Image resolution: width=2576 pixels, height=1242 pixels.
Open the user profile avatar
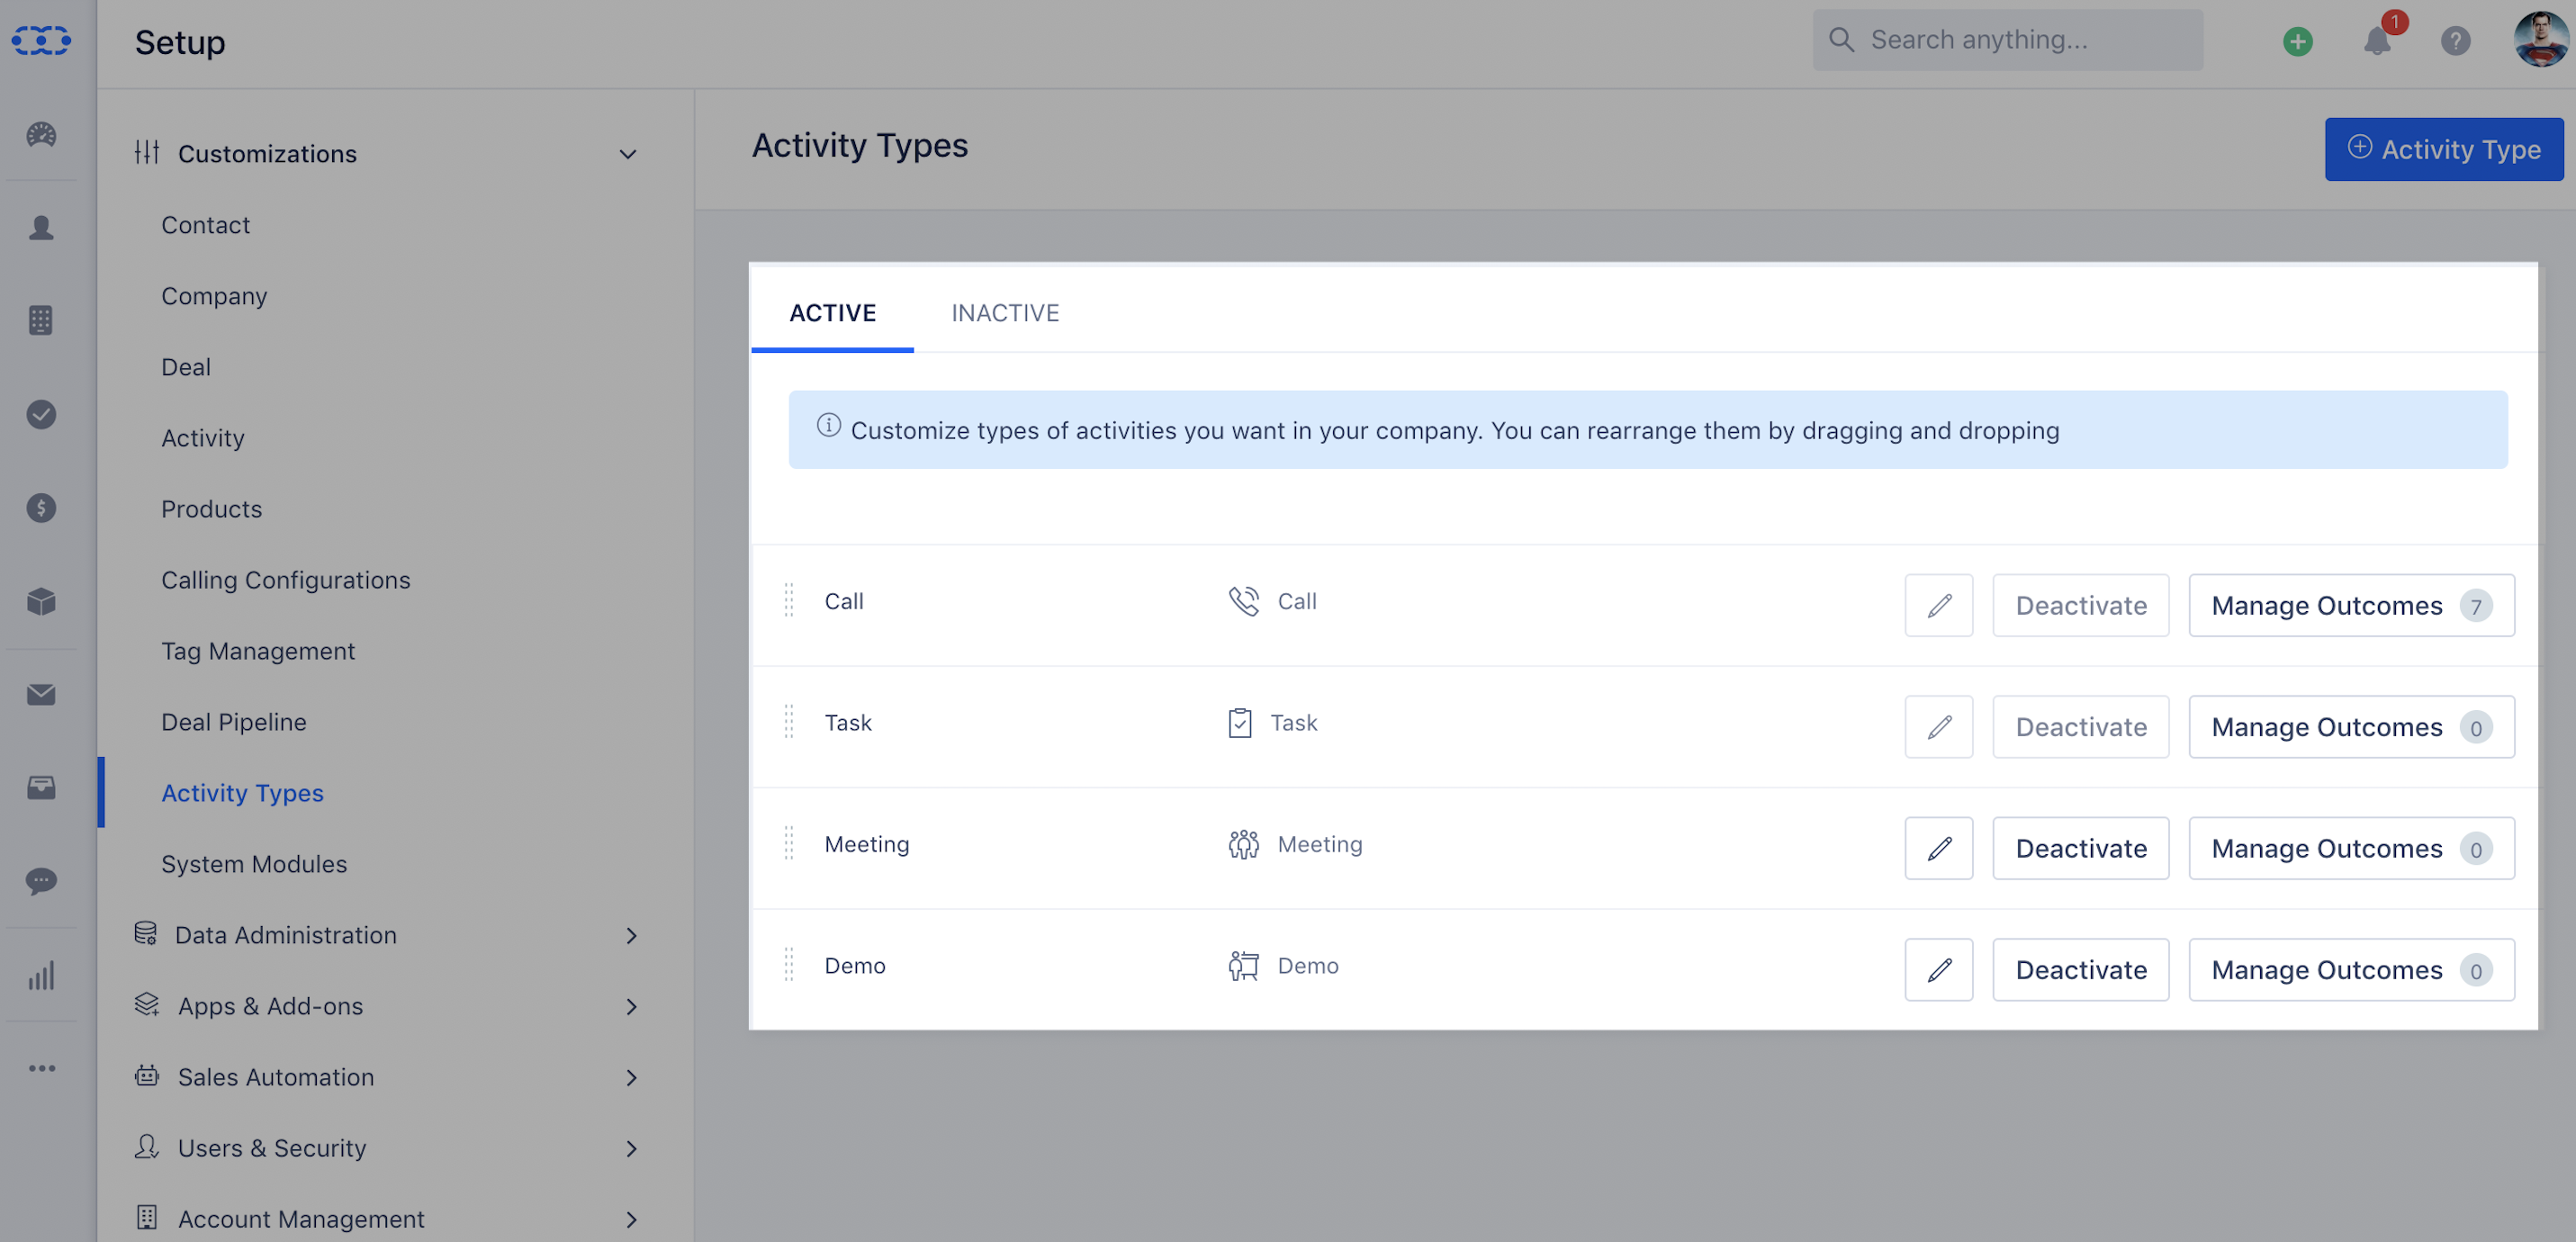(2541, 40)
